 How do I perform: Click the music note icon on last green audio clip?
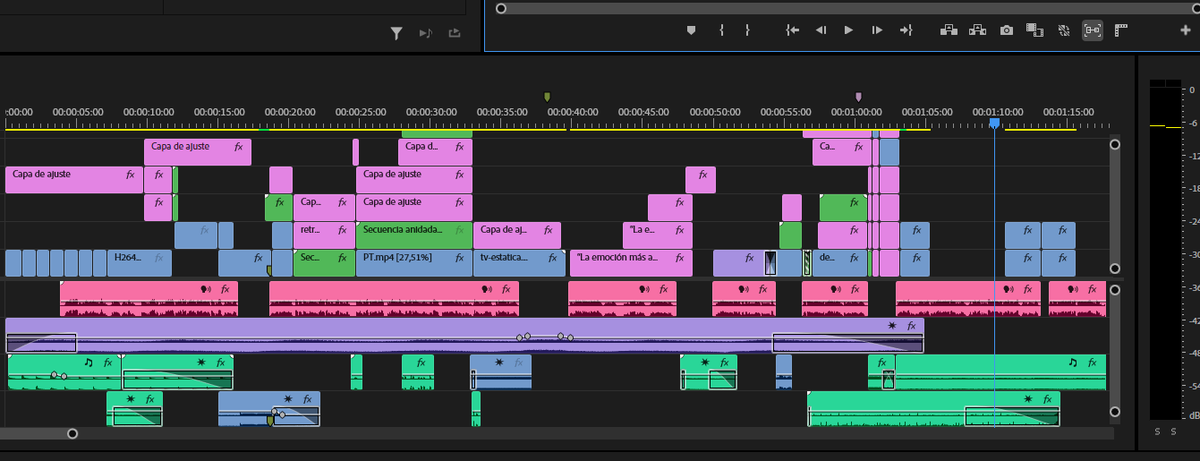tap(1071, 362)
